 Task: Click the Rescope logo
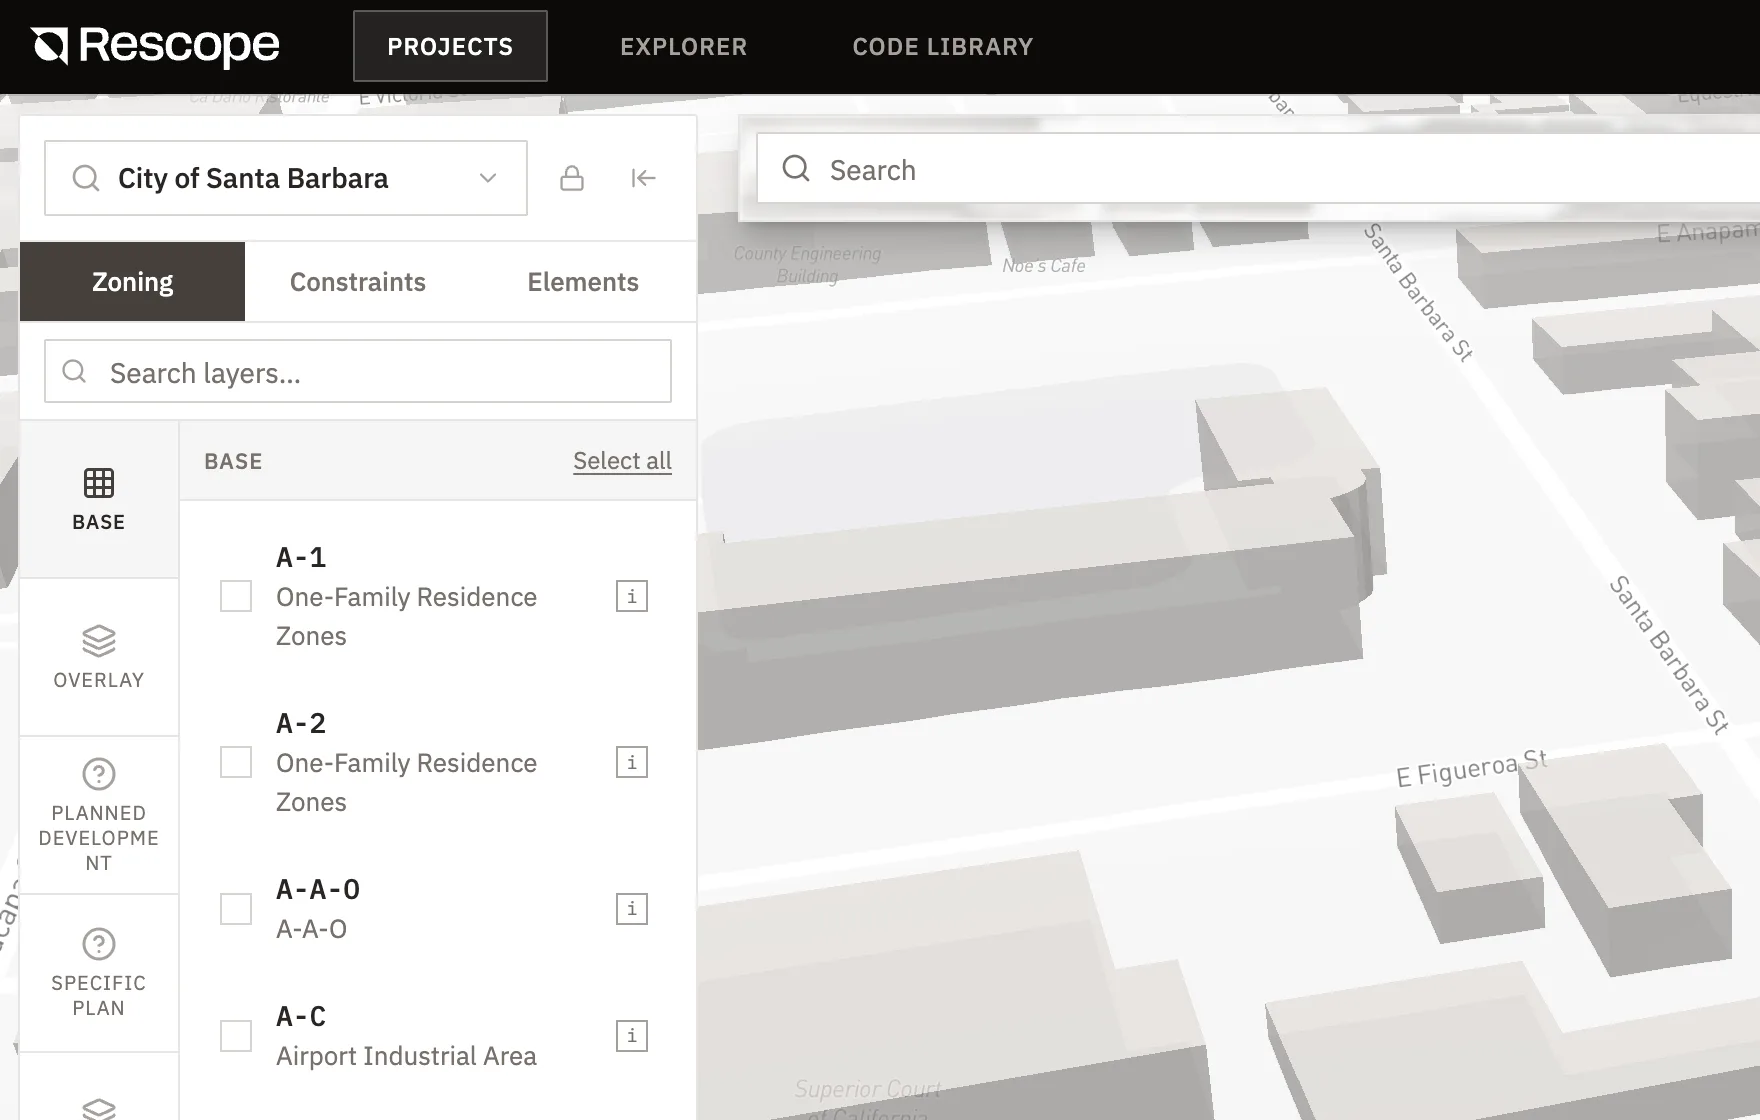coord(155,46)
